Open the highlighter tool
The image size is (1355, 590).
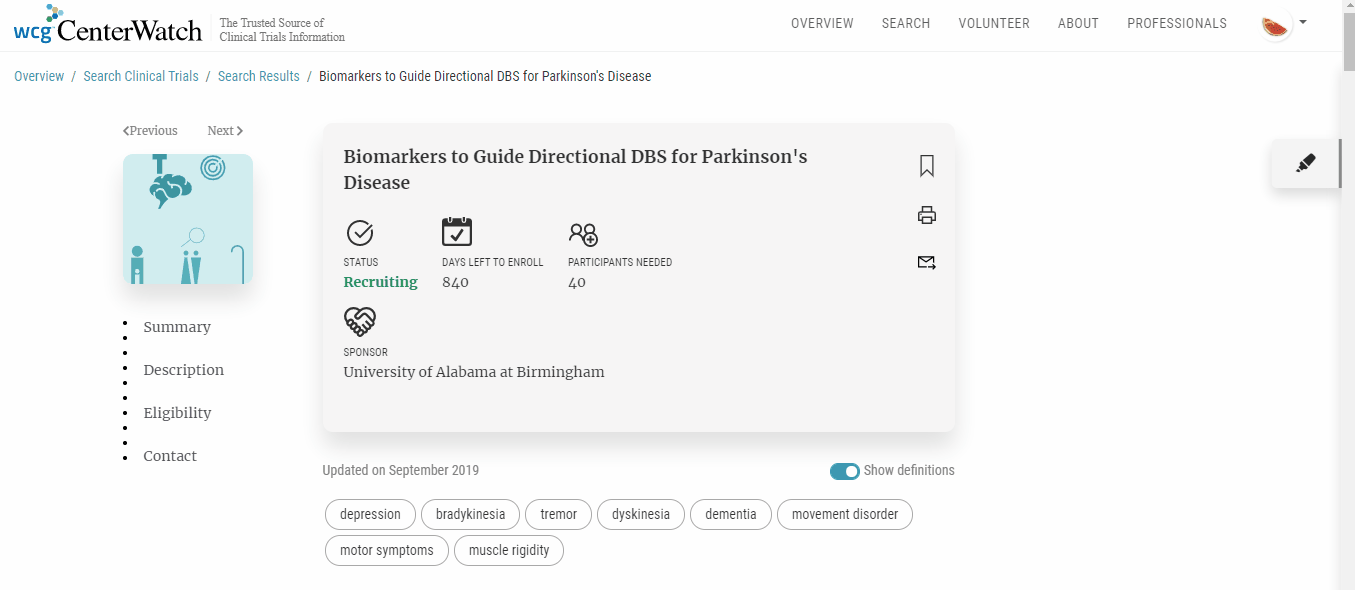tap(1305, 163)
